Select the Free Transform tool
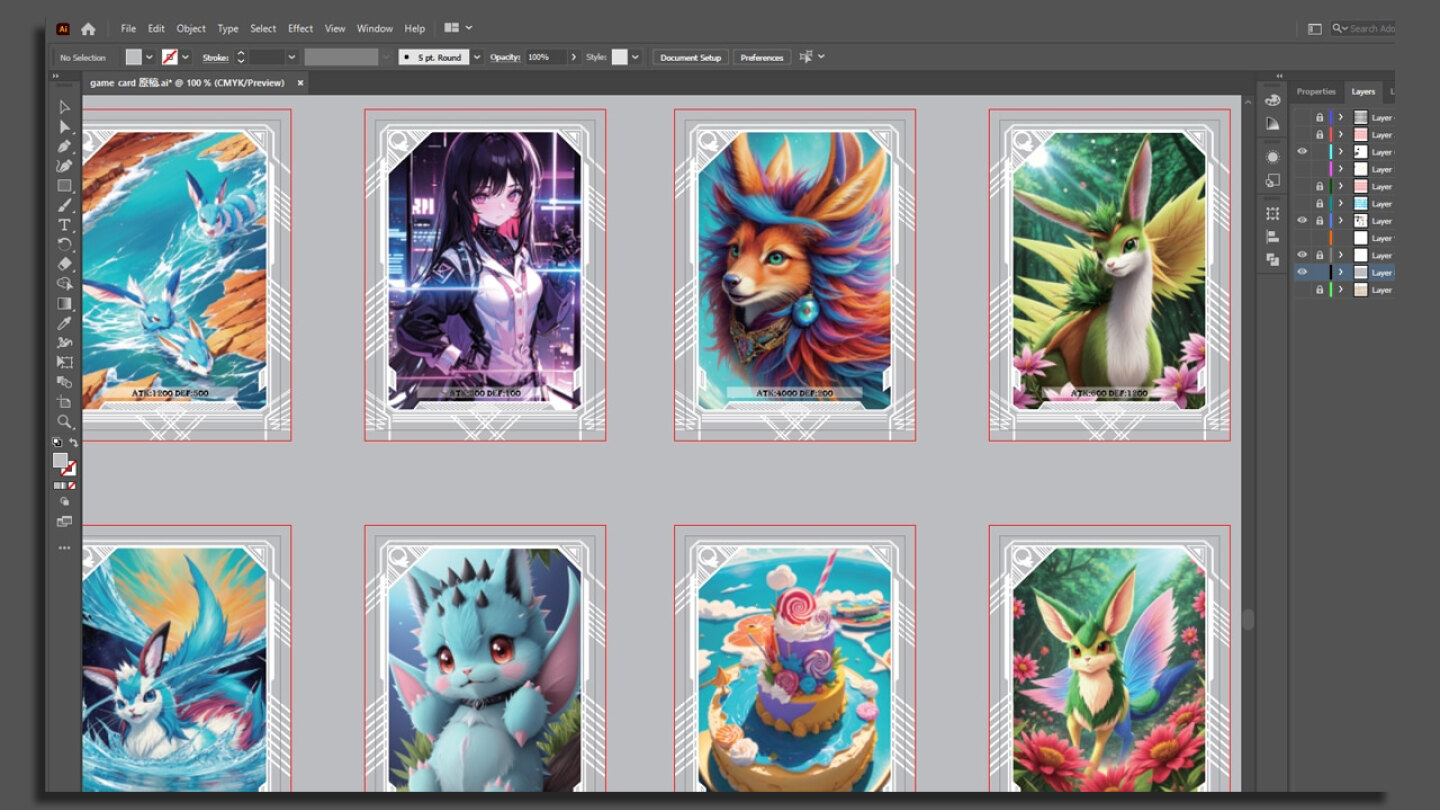 click(x=65, y=362)
